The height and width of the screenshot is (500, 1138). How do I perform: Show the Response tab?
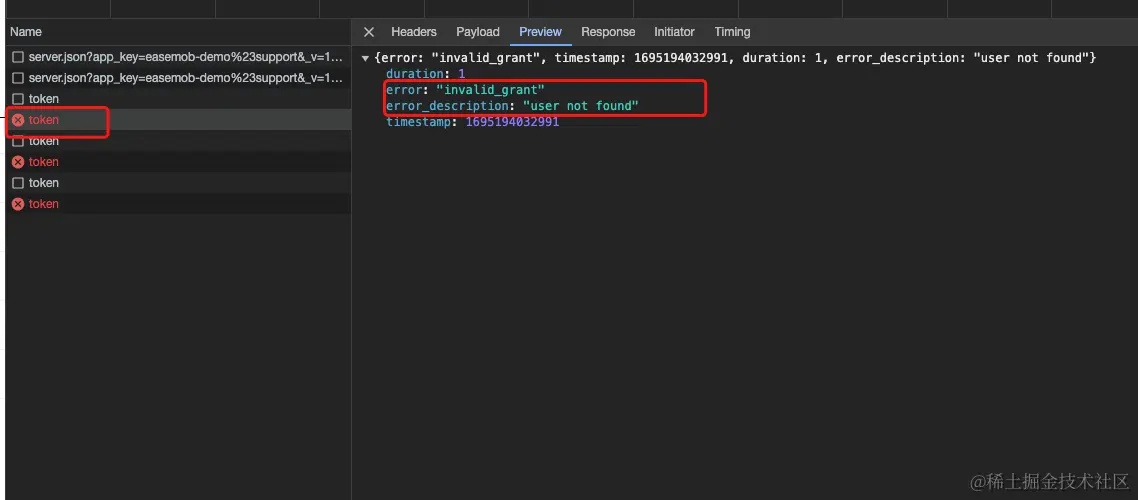[608, 32]
